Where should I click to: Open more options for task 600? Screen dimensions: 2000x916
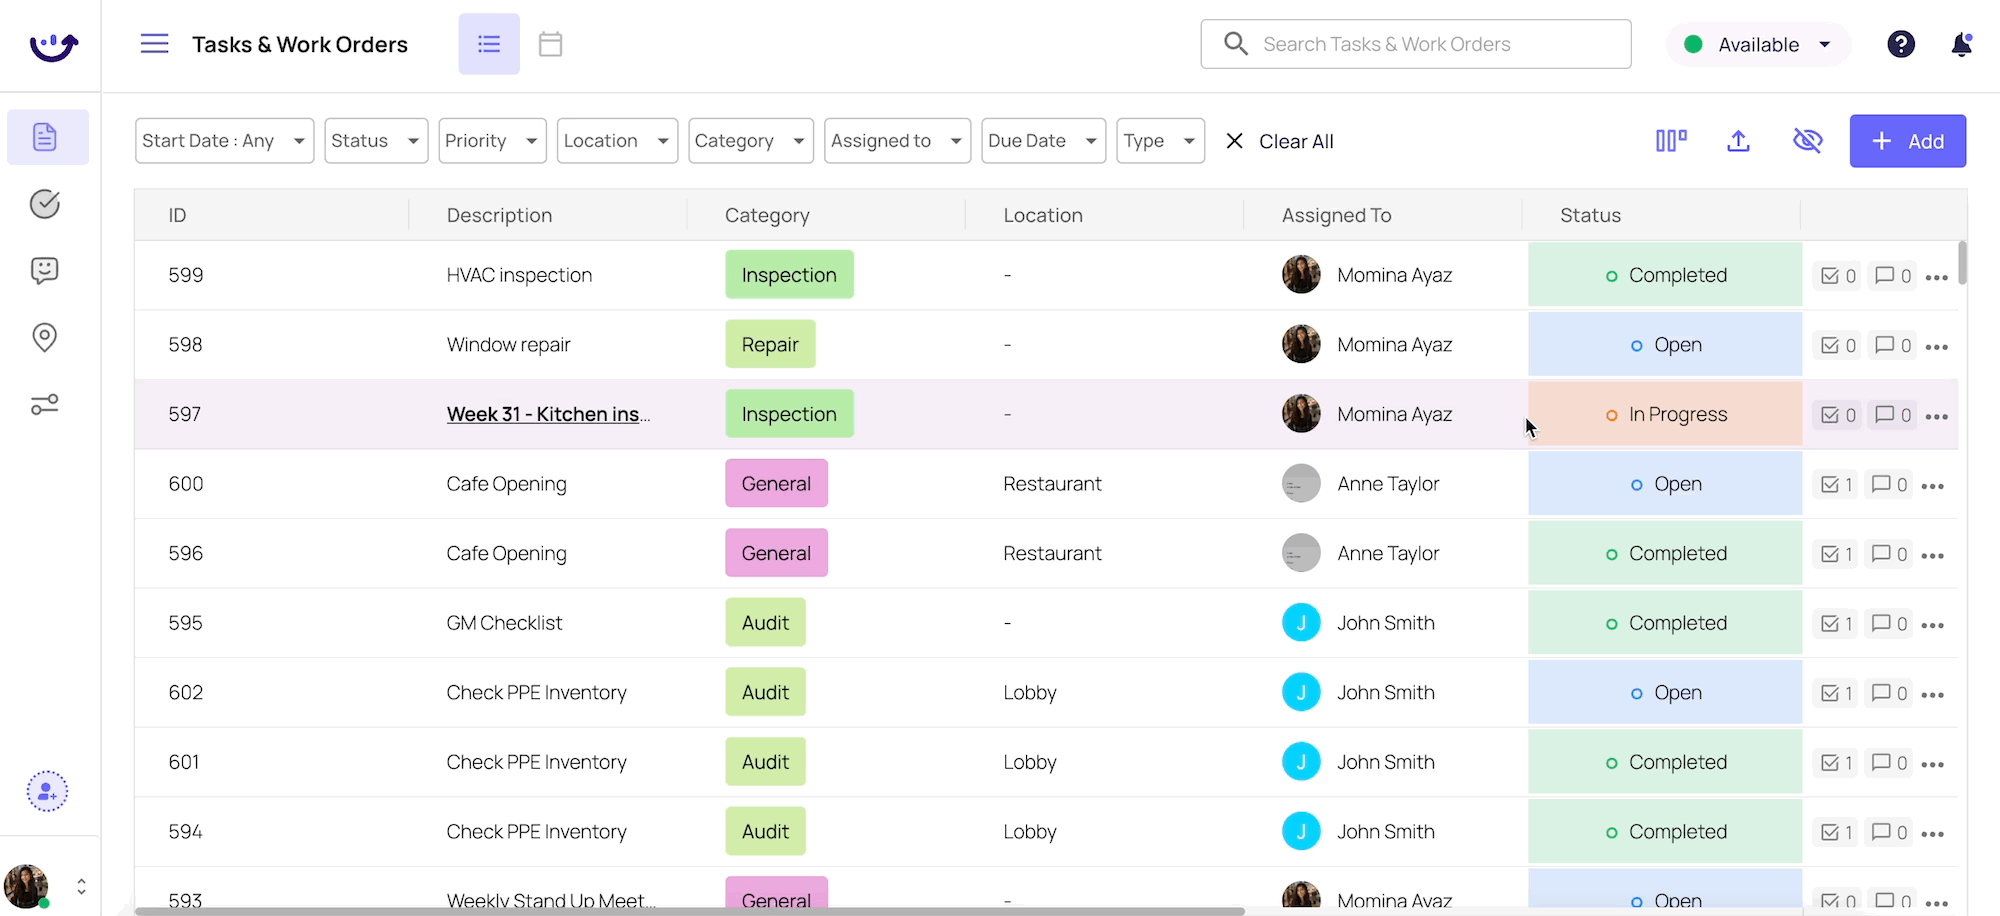(x=1933, y=486)
